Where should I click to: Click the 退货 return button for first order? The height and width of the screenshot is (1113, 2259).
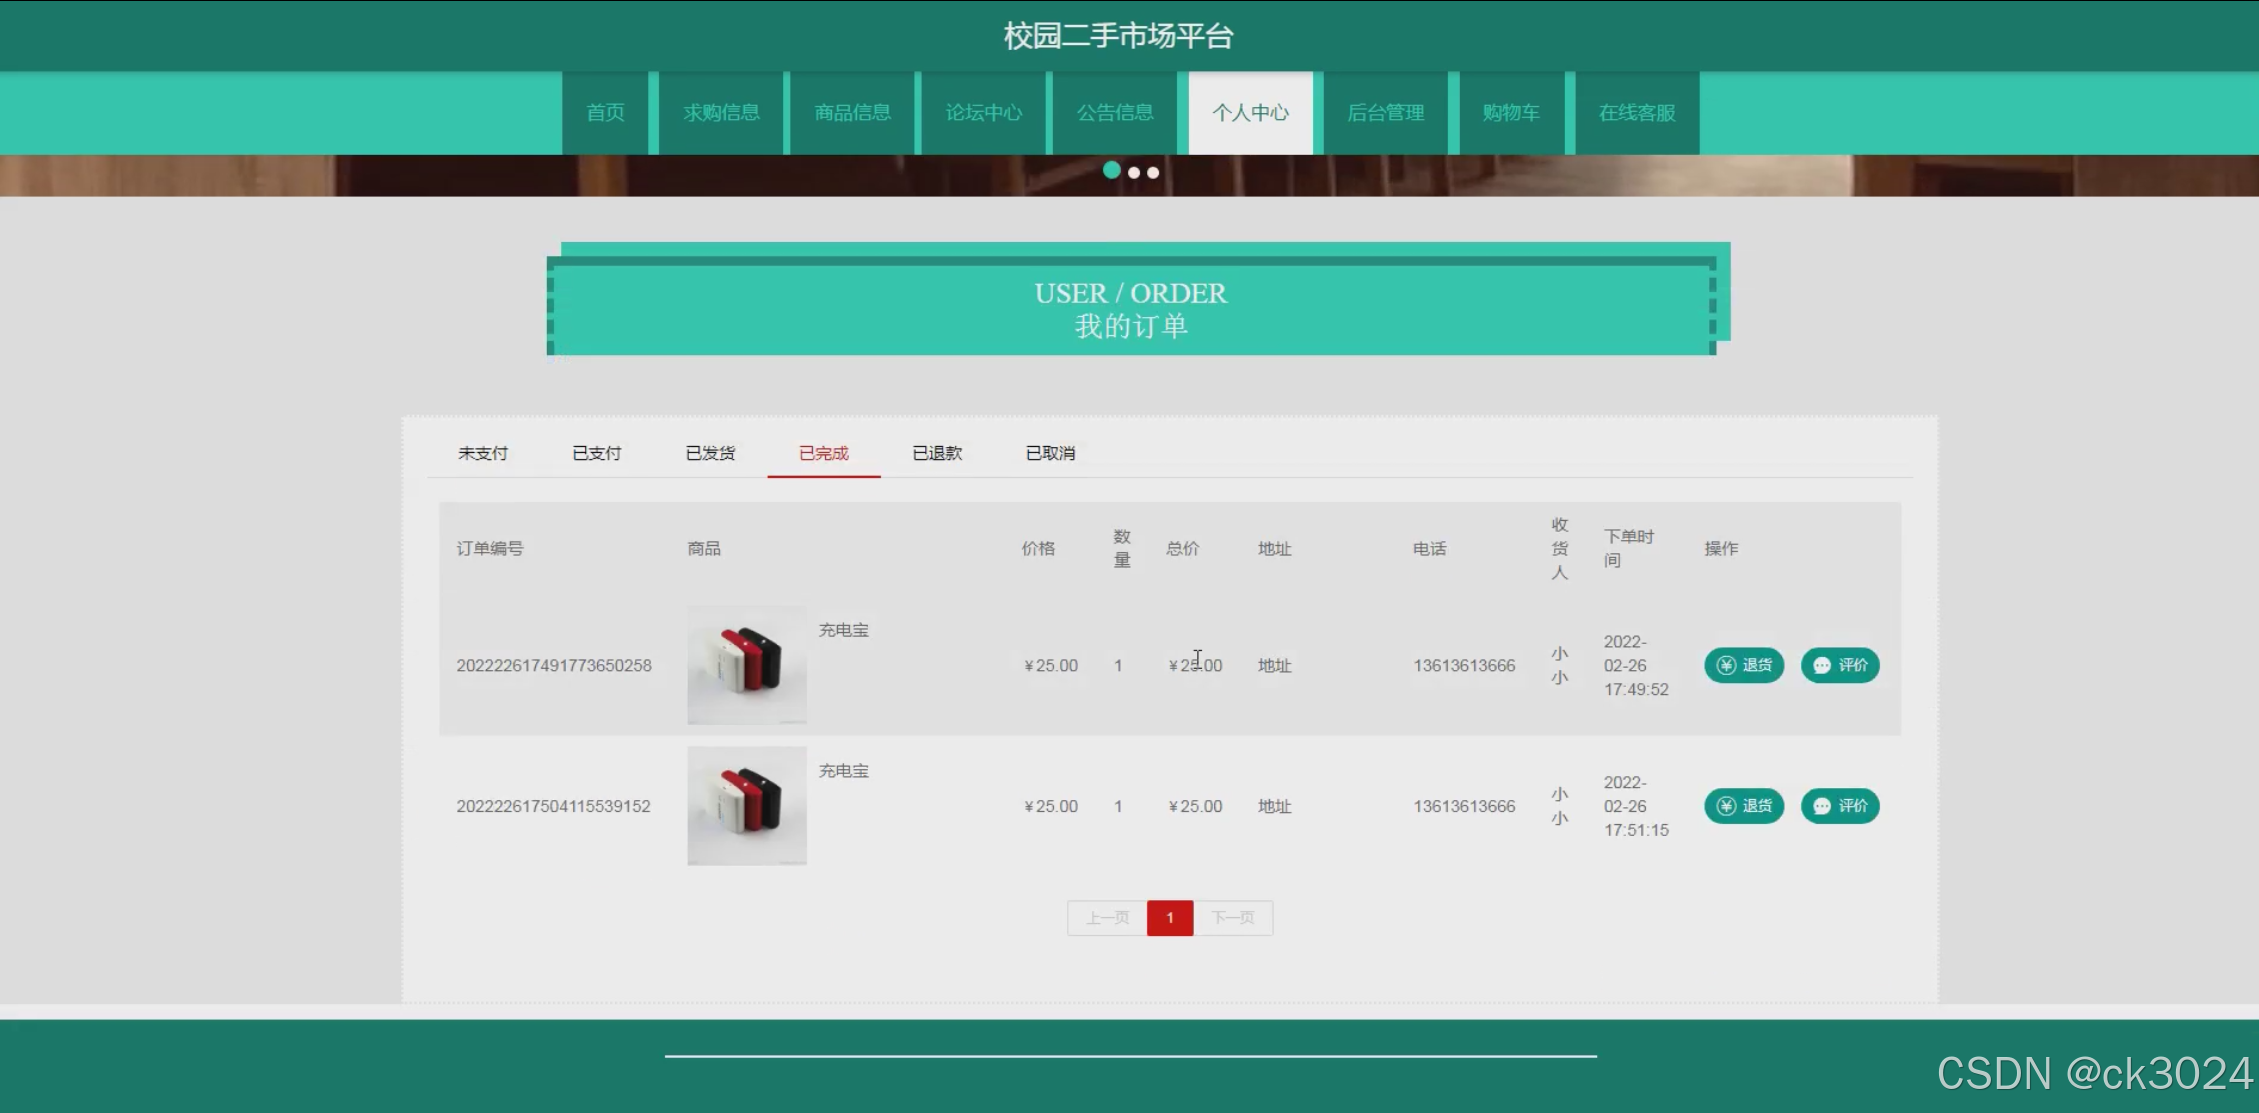click(1744, 665)
